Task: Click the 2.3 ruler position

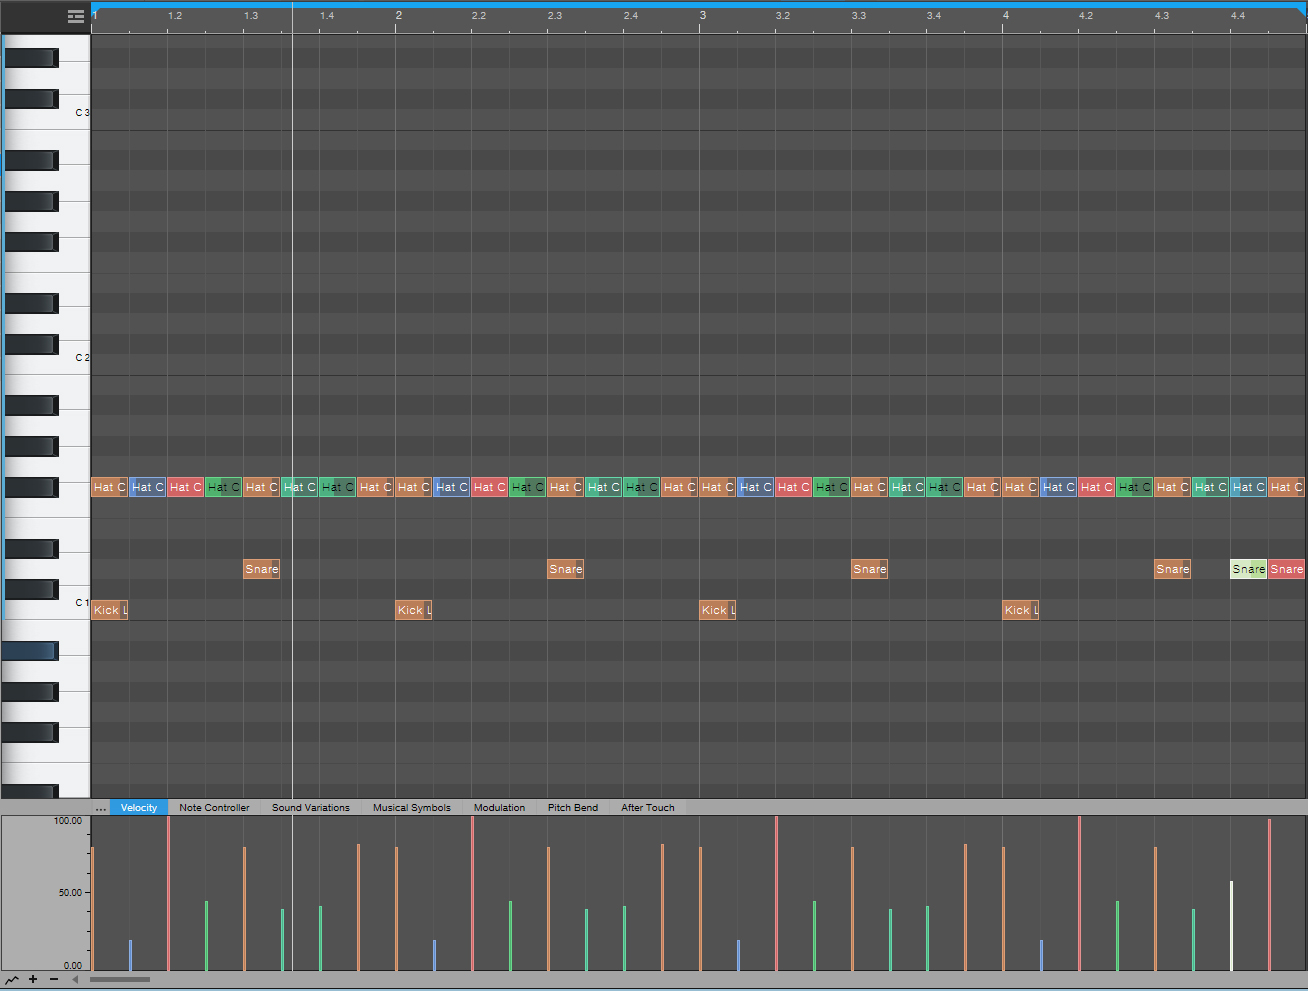Action: 554,16
